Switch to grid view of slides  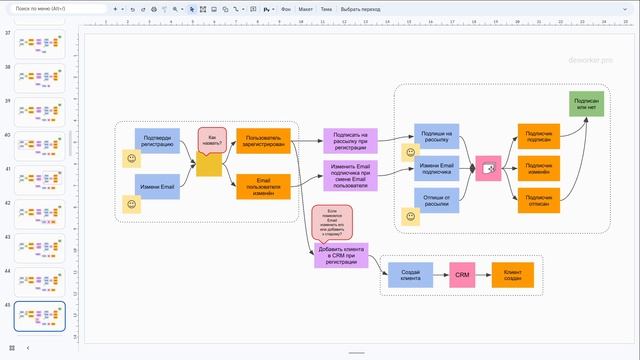tap(12, 348)
